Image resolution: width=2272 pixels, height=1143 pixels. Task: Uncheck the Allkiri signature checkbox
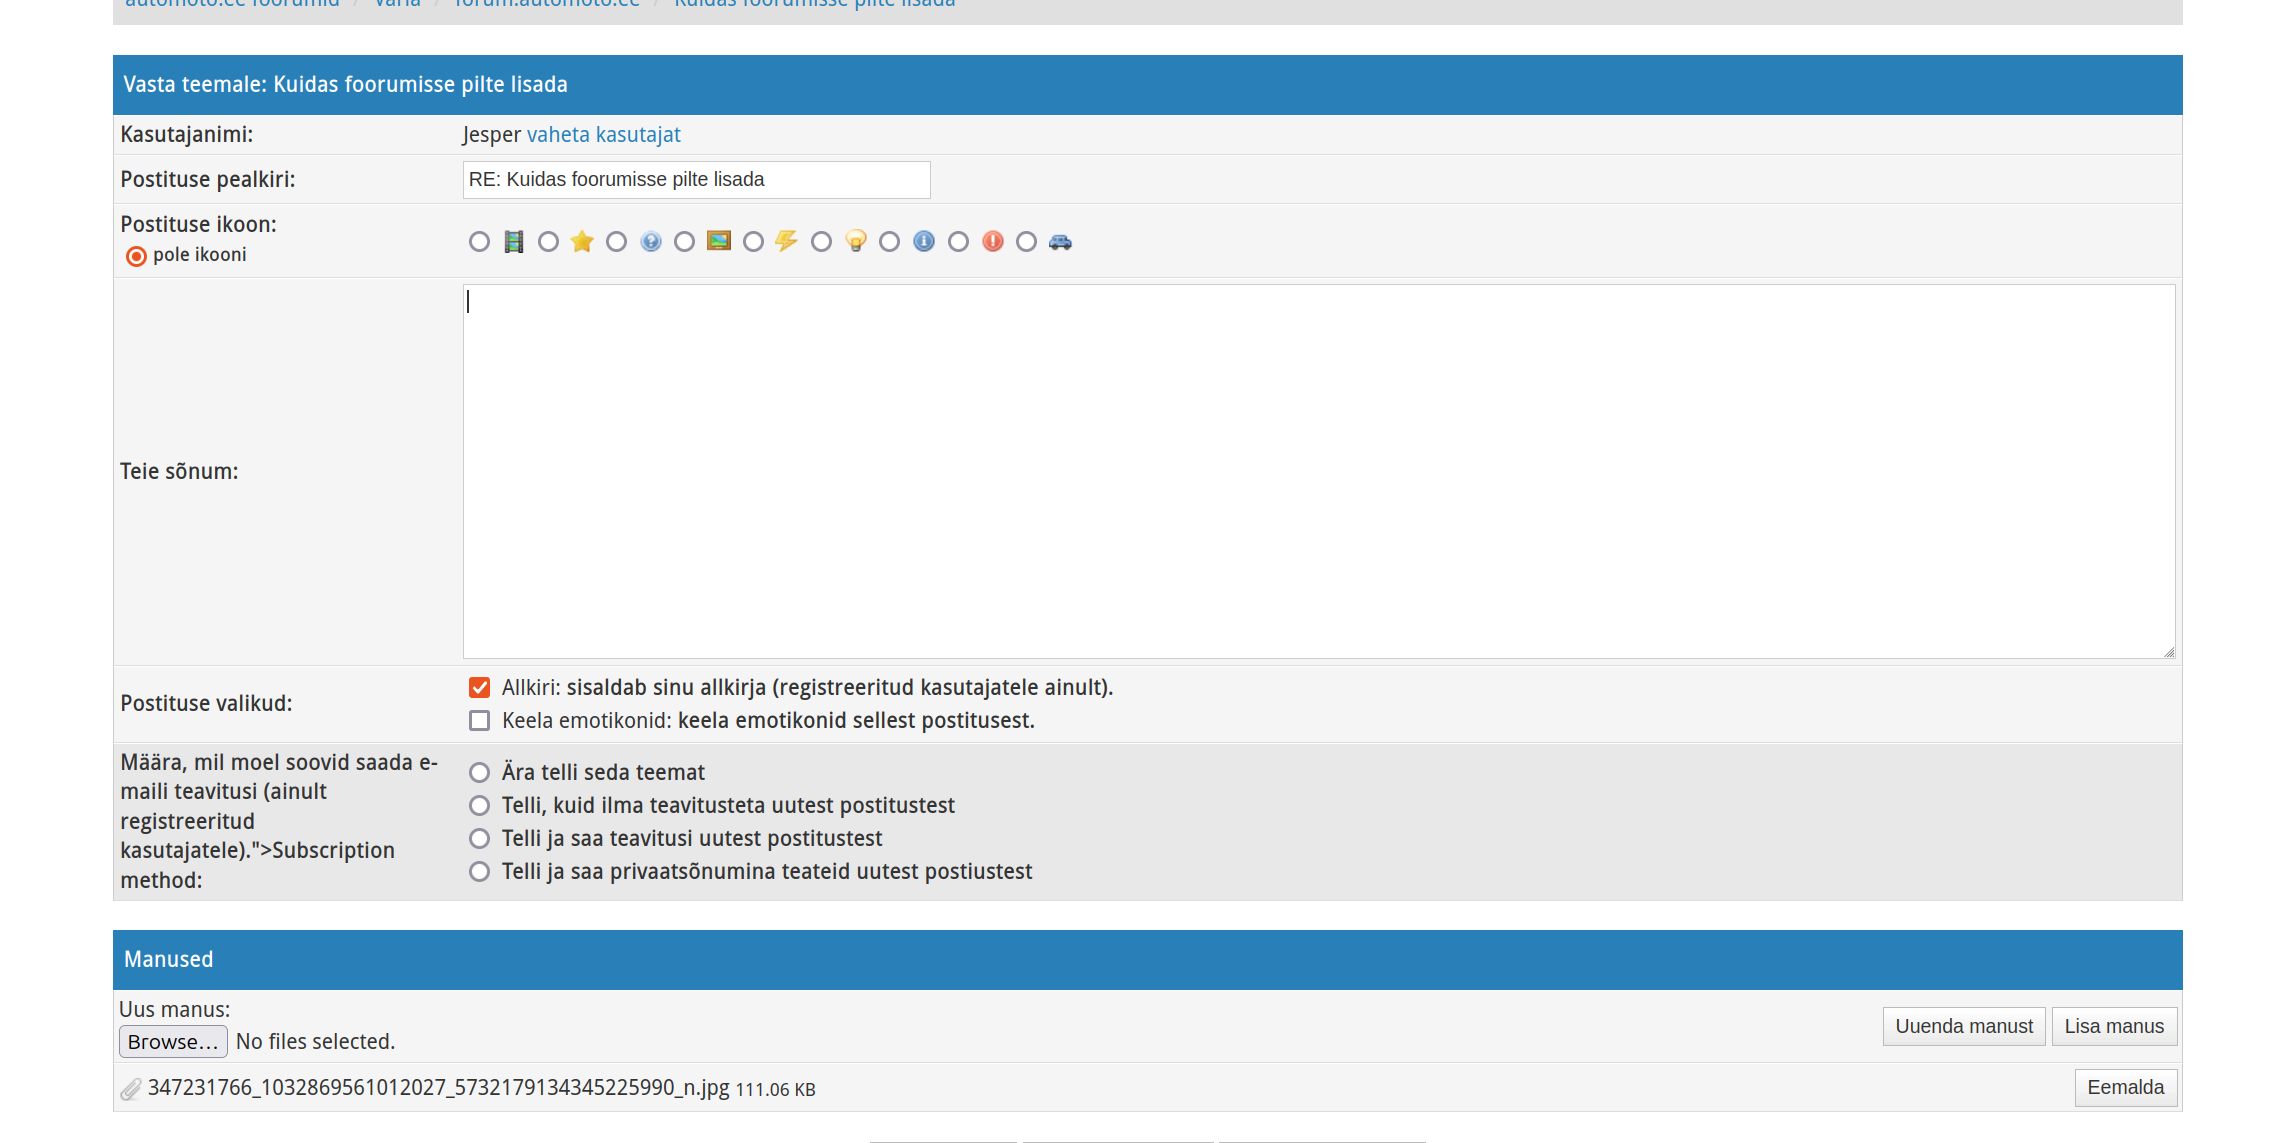480,687
